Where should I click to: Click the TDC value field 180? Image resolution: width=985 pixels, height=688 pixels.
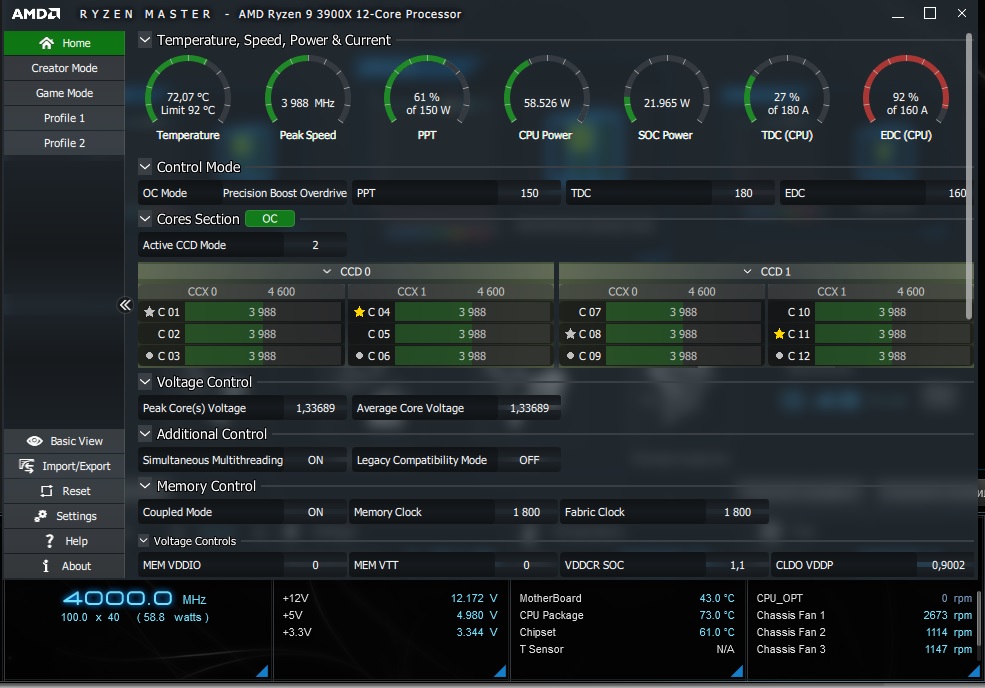(743, 193)
